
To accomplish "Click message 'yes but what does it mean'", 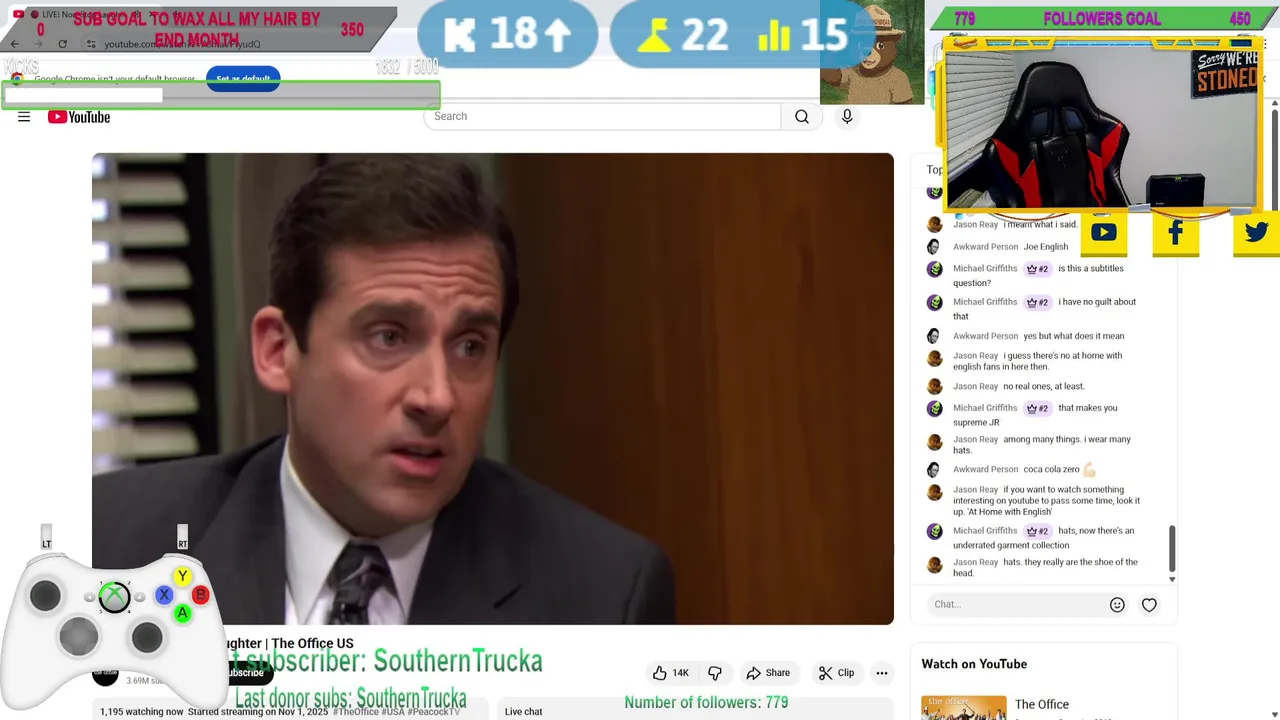I will (1073, 336).
